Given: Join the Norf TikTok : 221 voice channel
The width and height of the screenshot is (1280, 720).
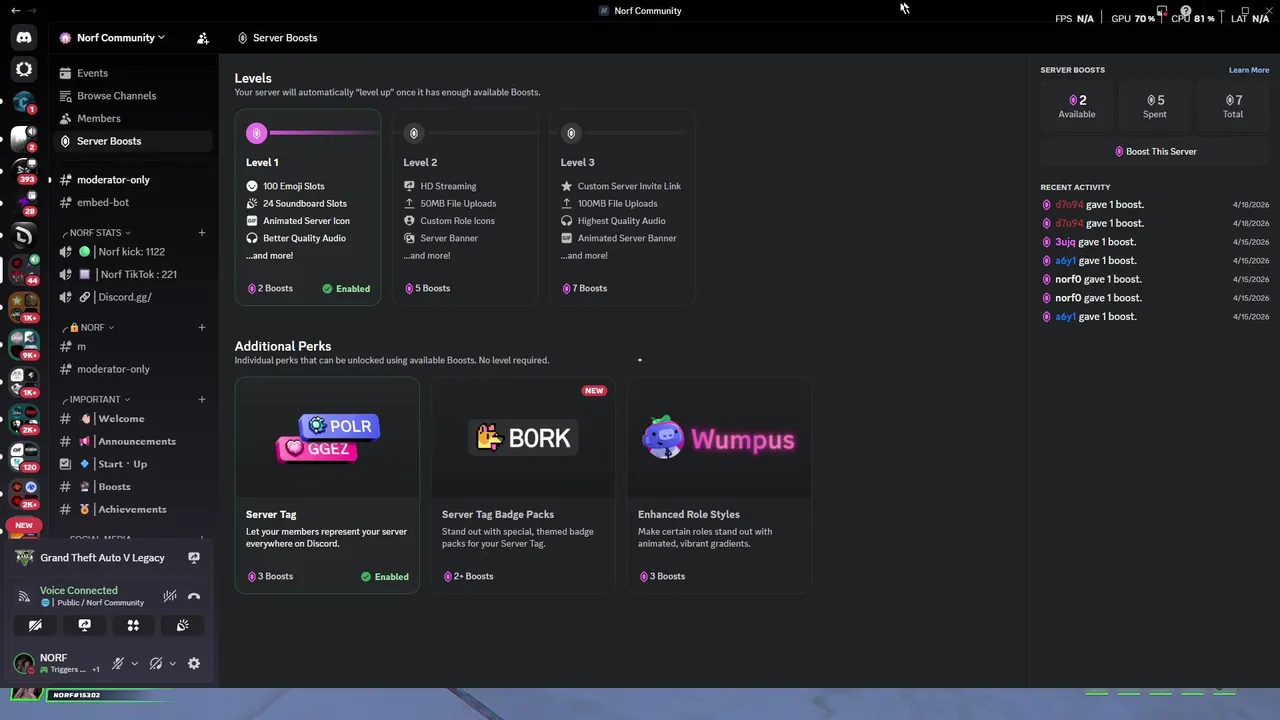Looking at the screenshot, I should (132, 274).
